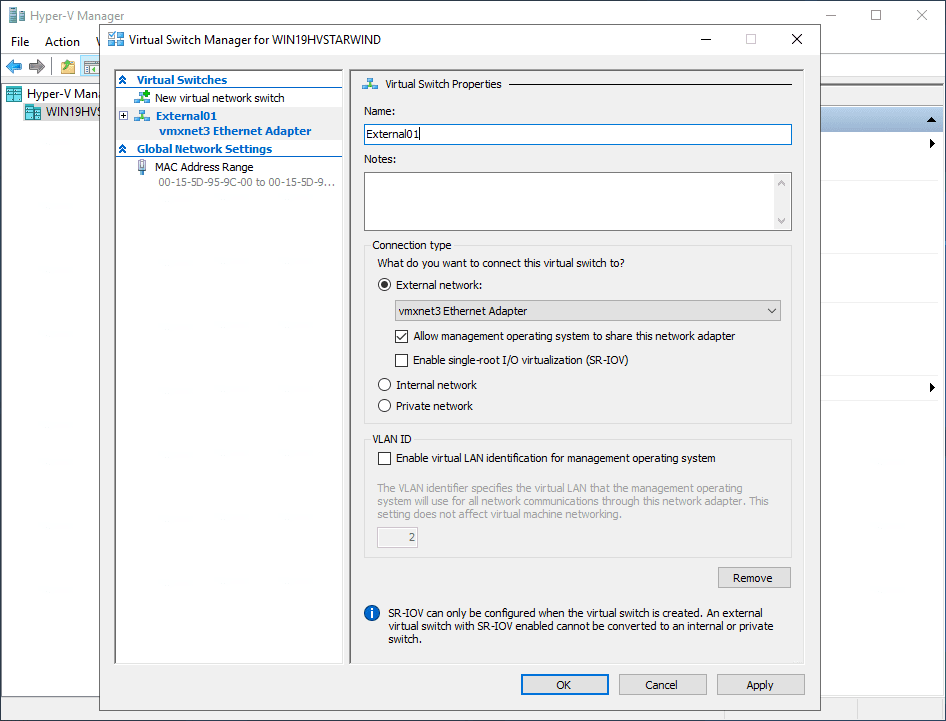Viewport: 946px width, 721px height.
Task: Enable virtual LAN identification checkbox
Action: tap(385, 459)
